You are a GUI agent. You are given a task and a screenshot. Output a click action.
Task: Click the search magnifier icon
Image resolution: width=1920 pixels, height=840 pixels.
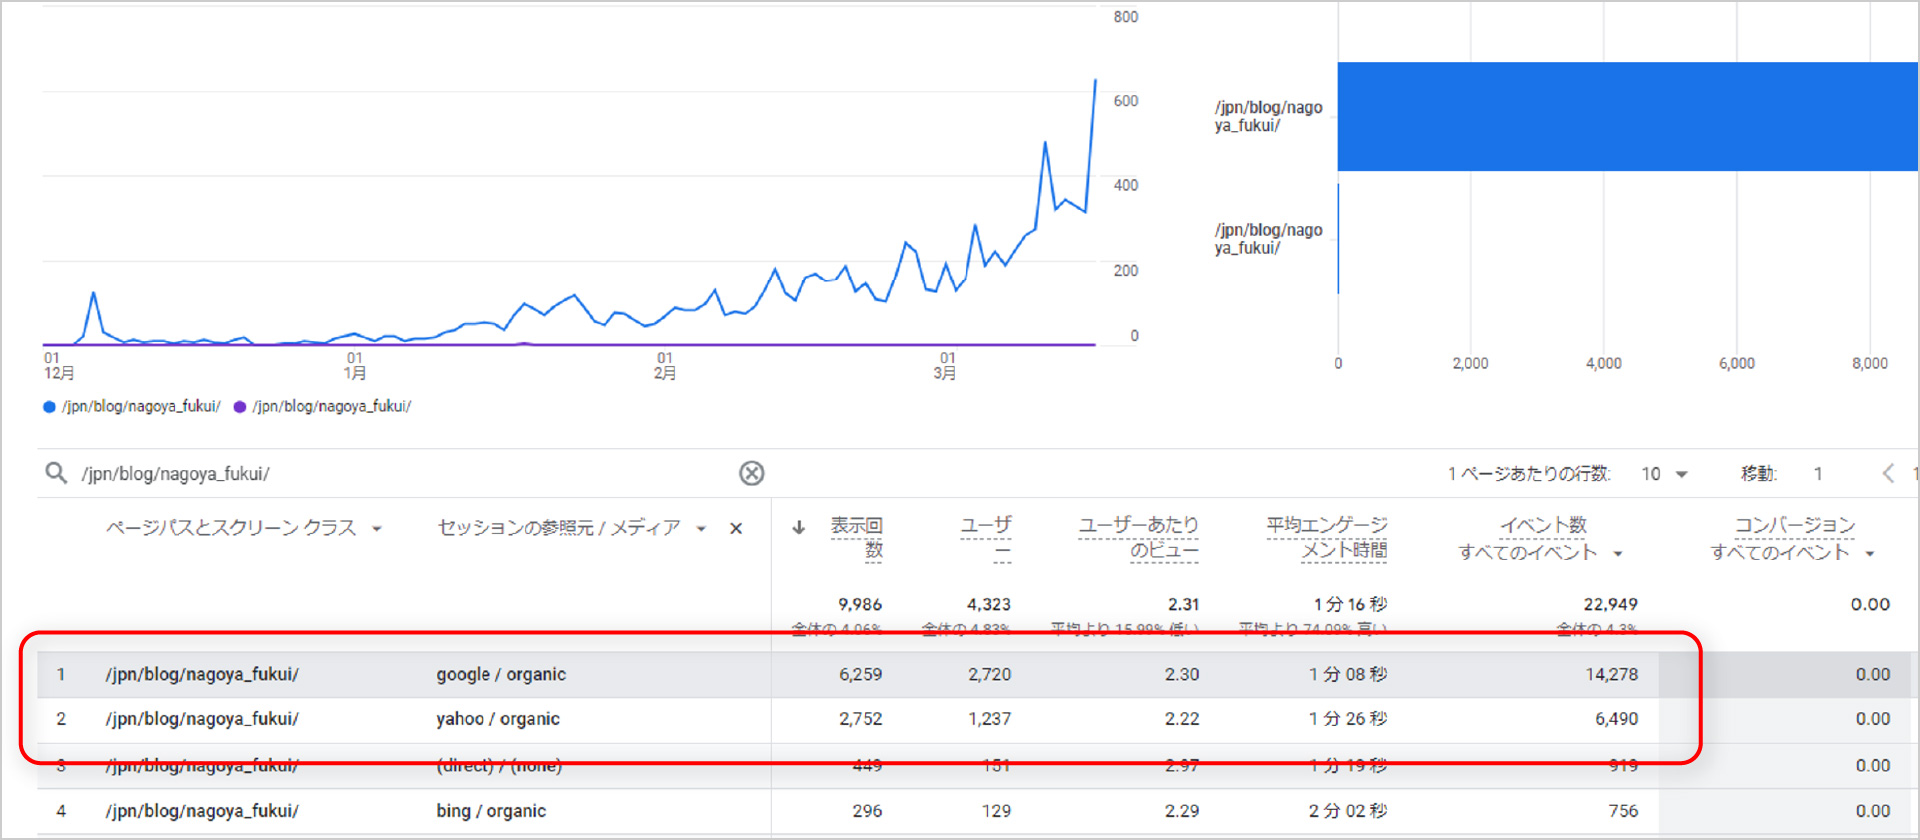tap(56, 473)
